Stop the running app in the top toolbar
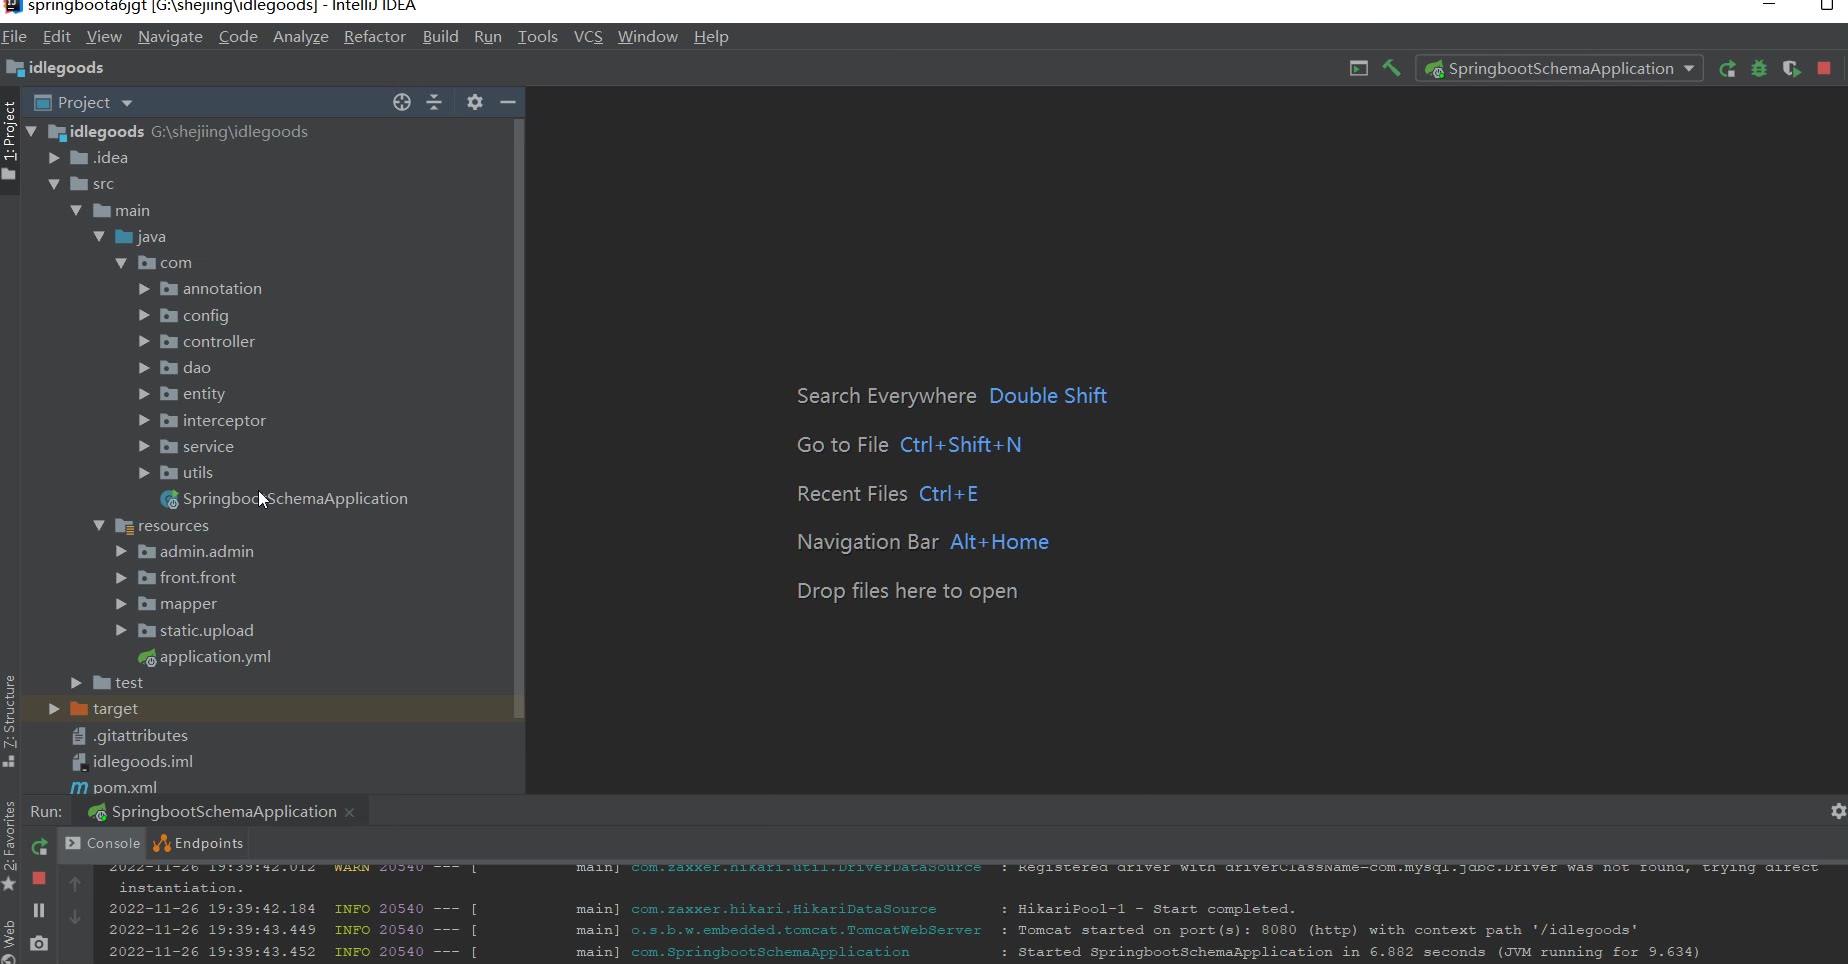Viewport: 1848px width, 964px height. coord(1824,69)
